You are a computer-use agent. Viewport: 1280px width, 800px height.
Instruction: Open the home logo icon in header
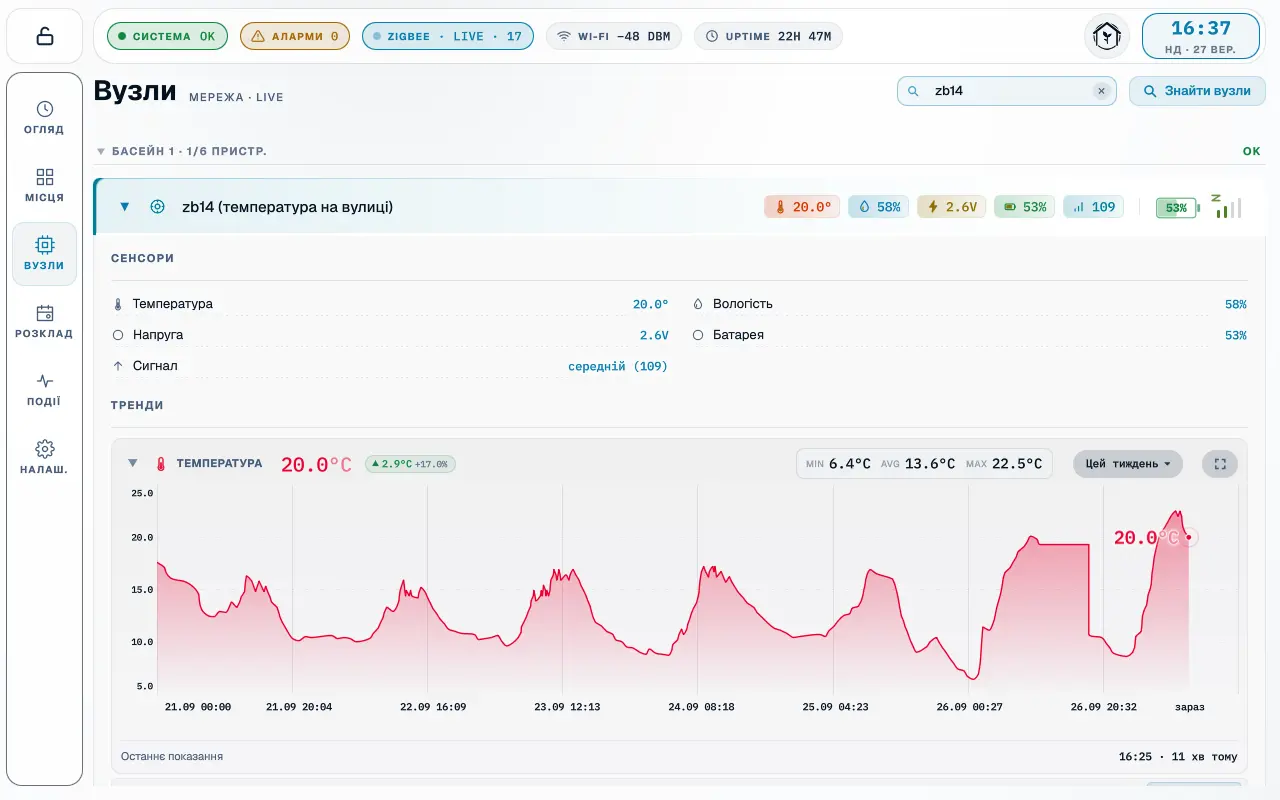coord(1107,36)
